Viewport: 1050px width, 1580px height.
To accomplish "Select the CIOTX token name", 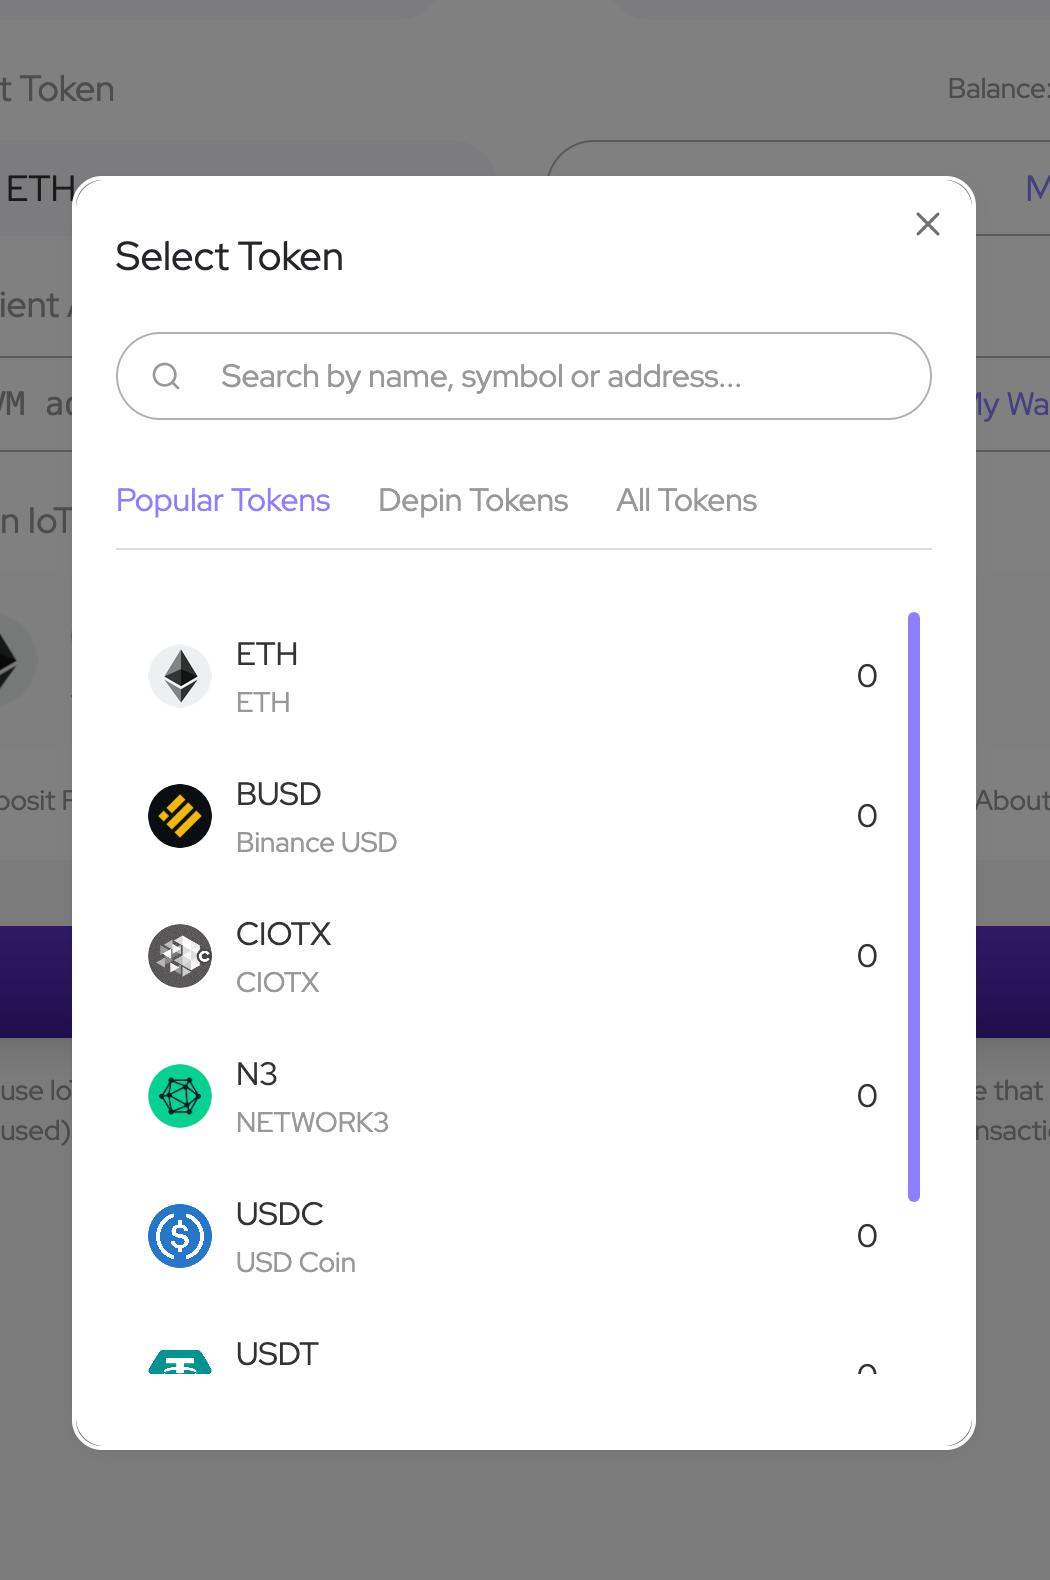I will click(283, 934).
